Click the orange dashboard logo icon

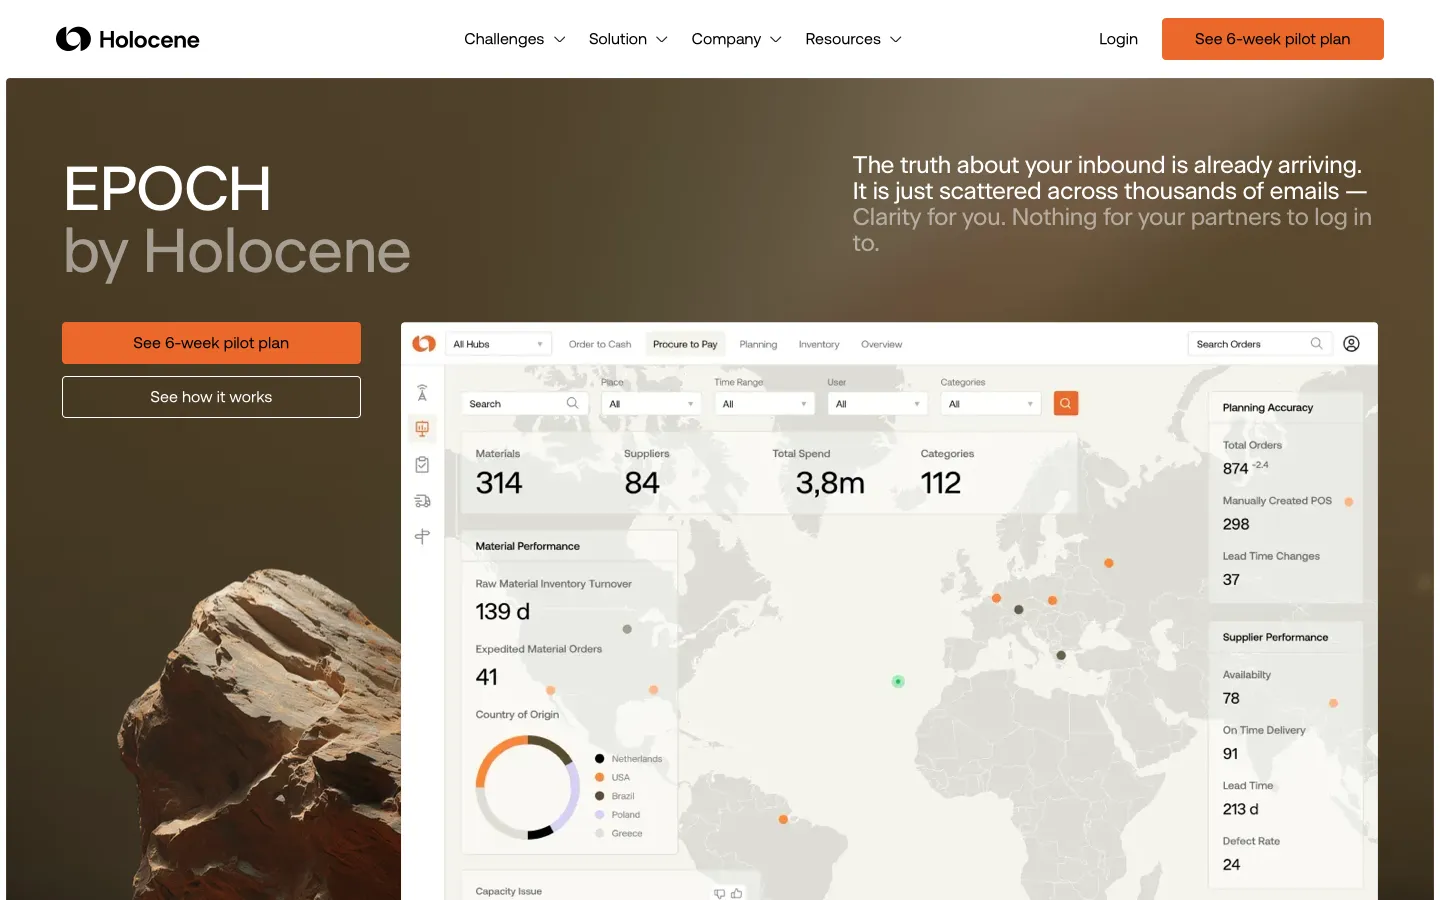424,343
